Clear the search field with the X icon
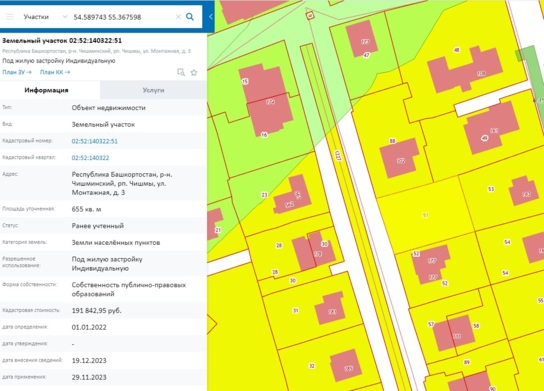The image size is (544, 391). point(178,17)
